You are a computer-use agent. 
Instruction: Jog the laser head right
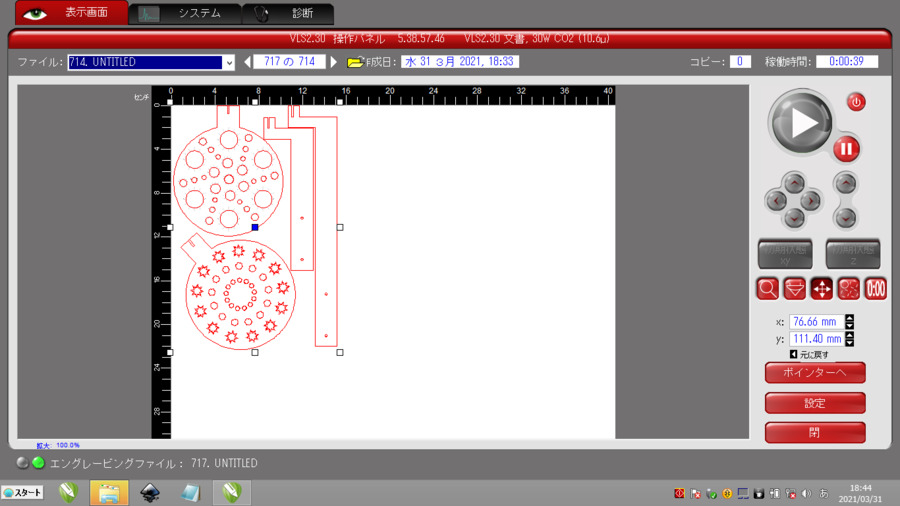810,201
